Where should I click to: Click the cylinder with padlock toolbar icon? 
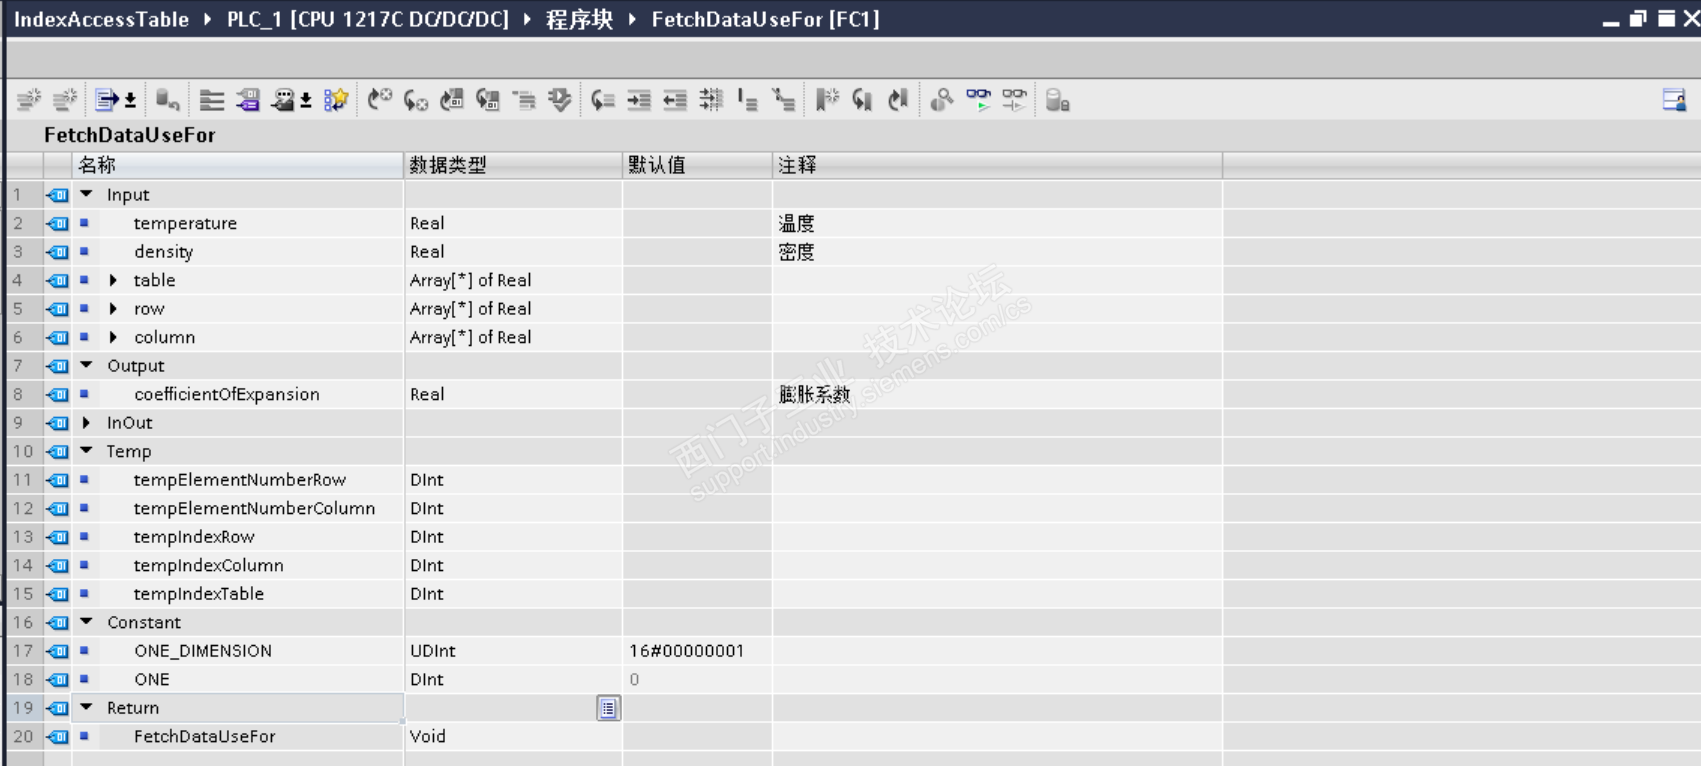click(x=1057, y=100)
